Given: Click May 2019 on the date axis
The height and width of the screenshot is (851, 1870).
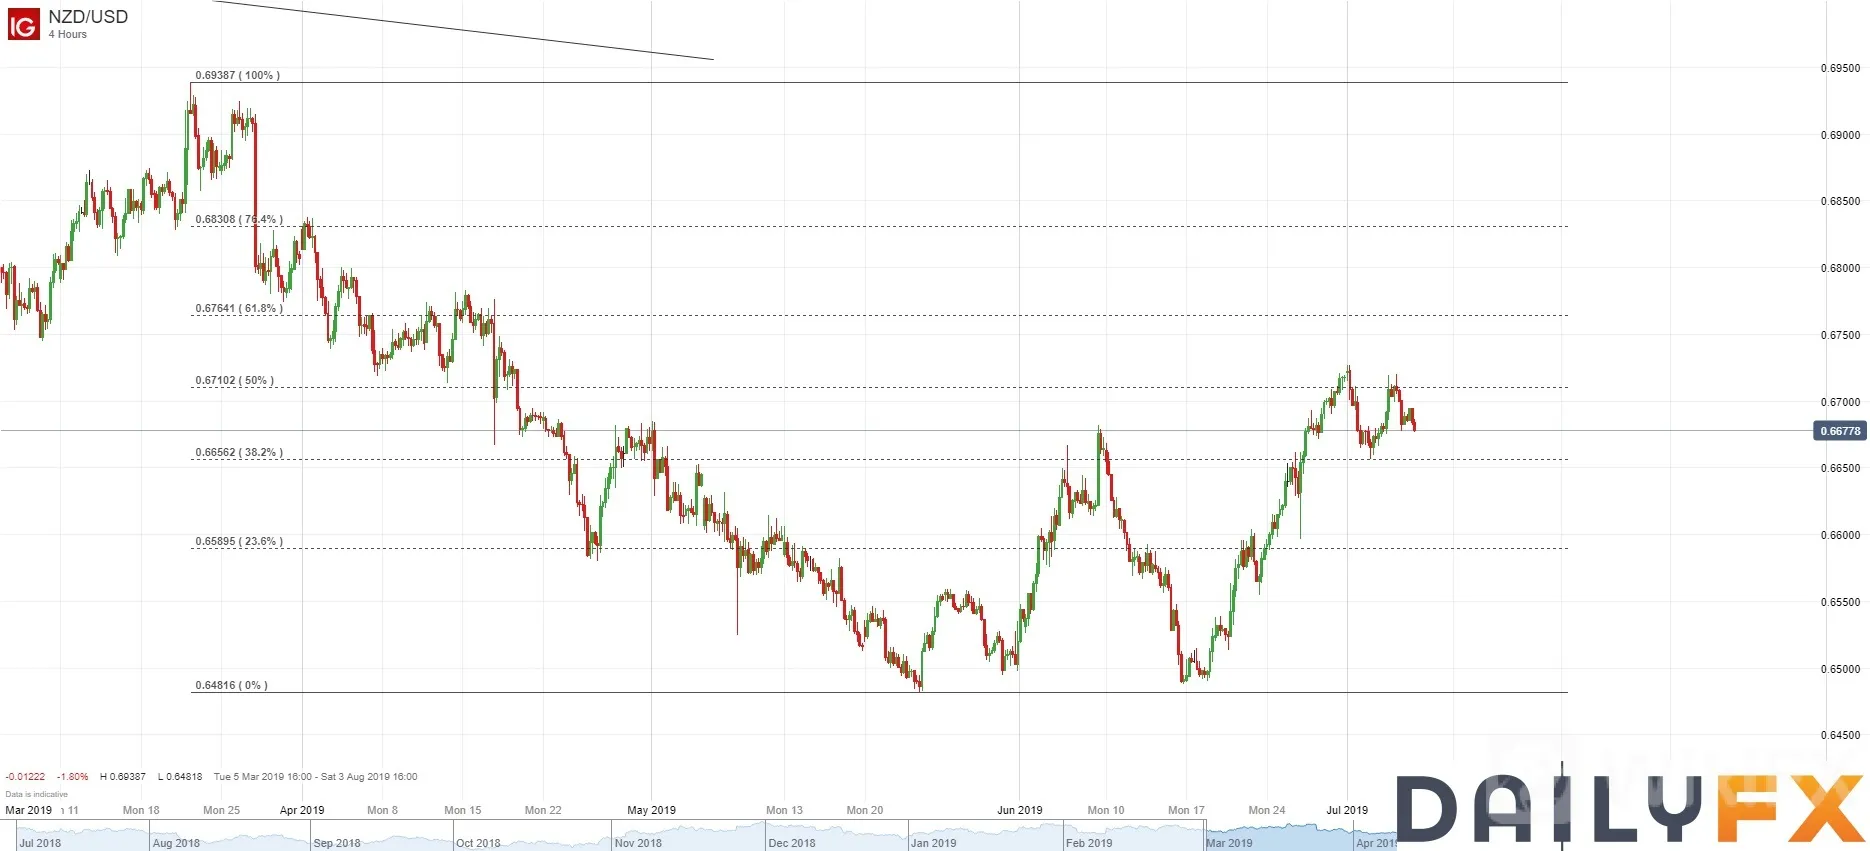Looking at the screenshot, I should 651,810.
